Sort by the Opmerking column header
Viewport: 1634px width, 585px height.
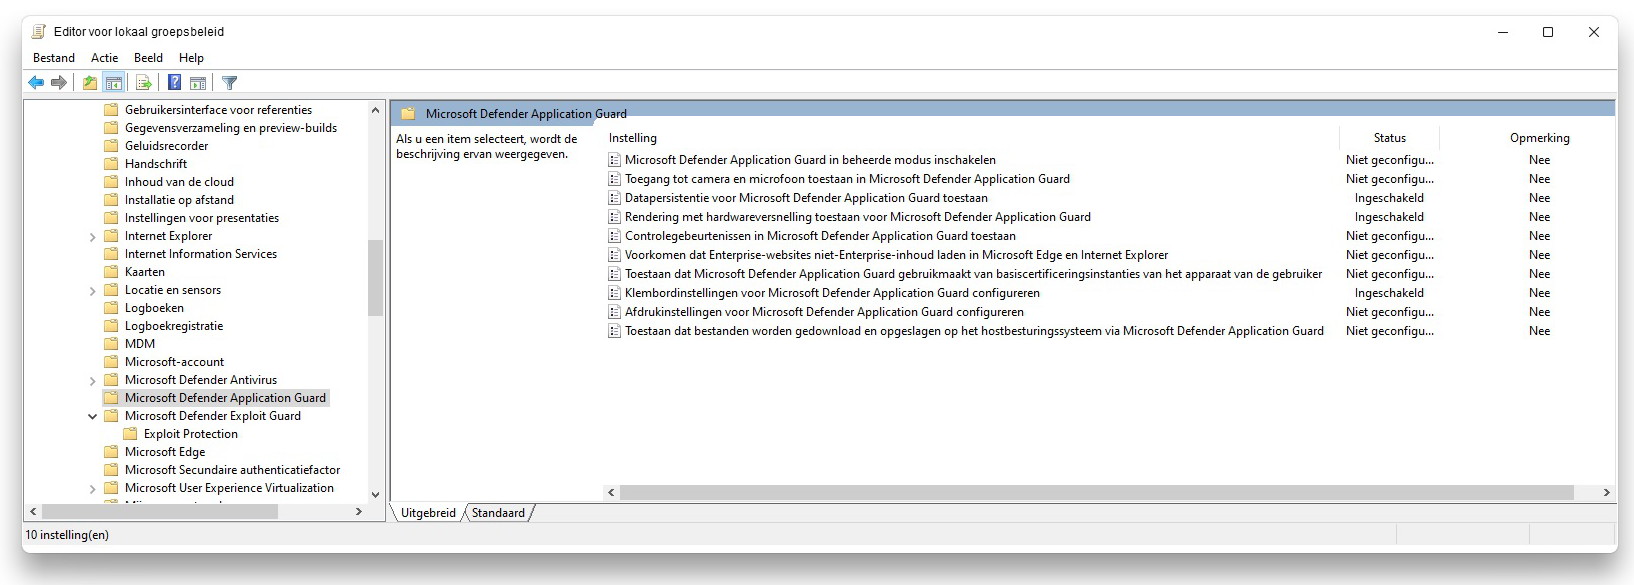point(1539,138)
